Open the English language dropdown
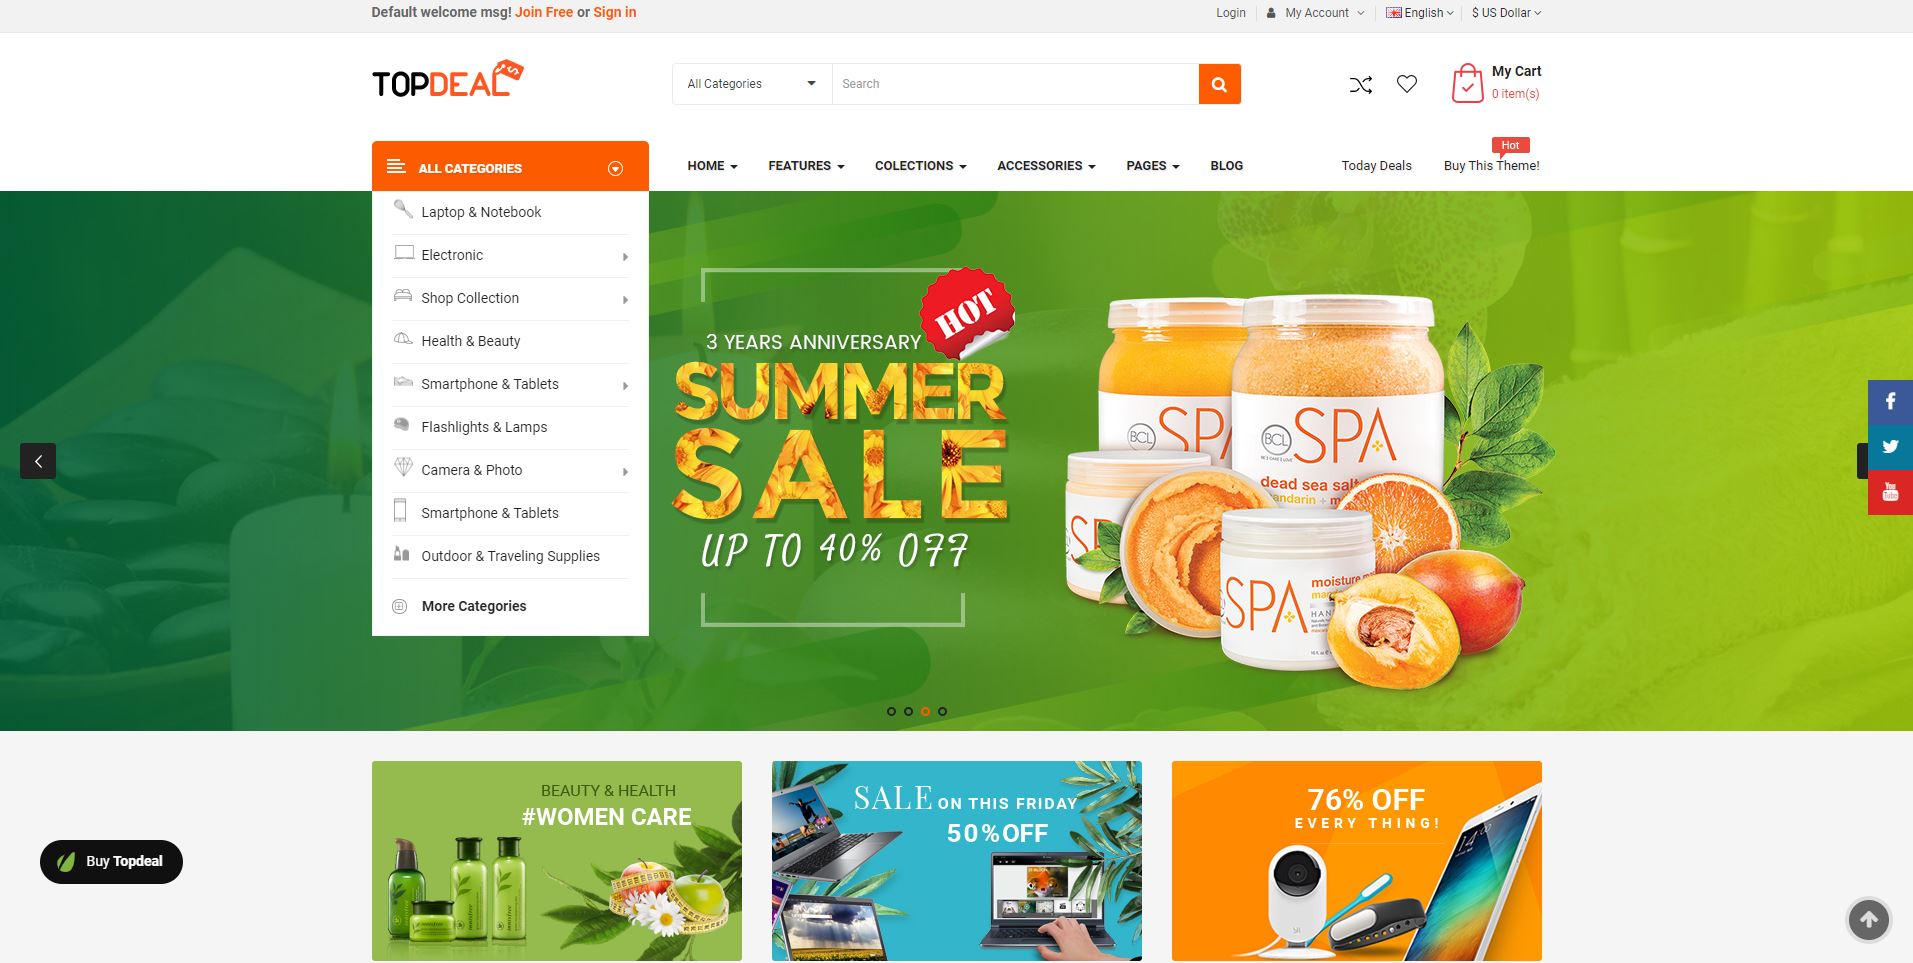The height and width of the screenshot is (963, 1913). tap(1420, 13)
